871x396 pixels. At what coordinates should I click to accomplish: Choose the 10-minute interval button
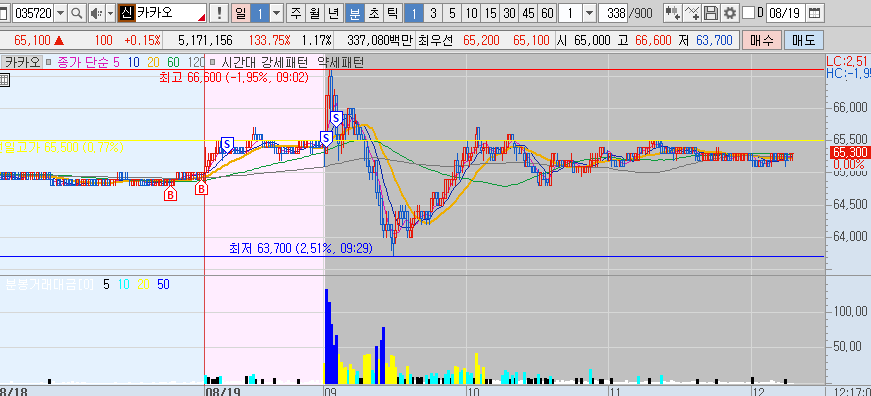coord(472,13)
